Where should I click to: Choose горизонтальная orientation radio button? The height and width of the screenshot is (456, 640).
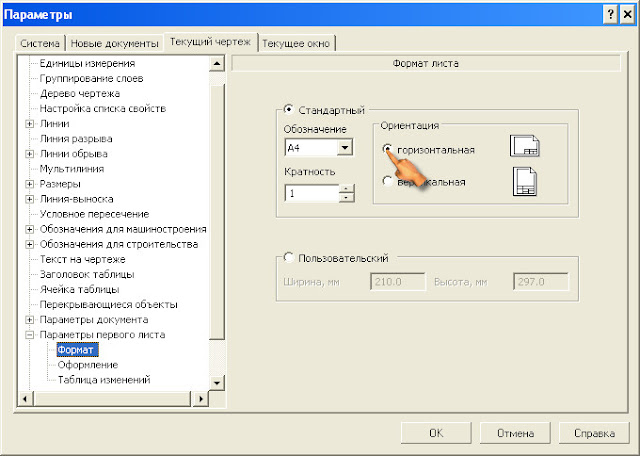pos(387,149)
